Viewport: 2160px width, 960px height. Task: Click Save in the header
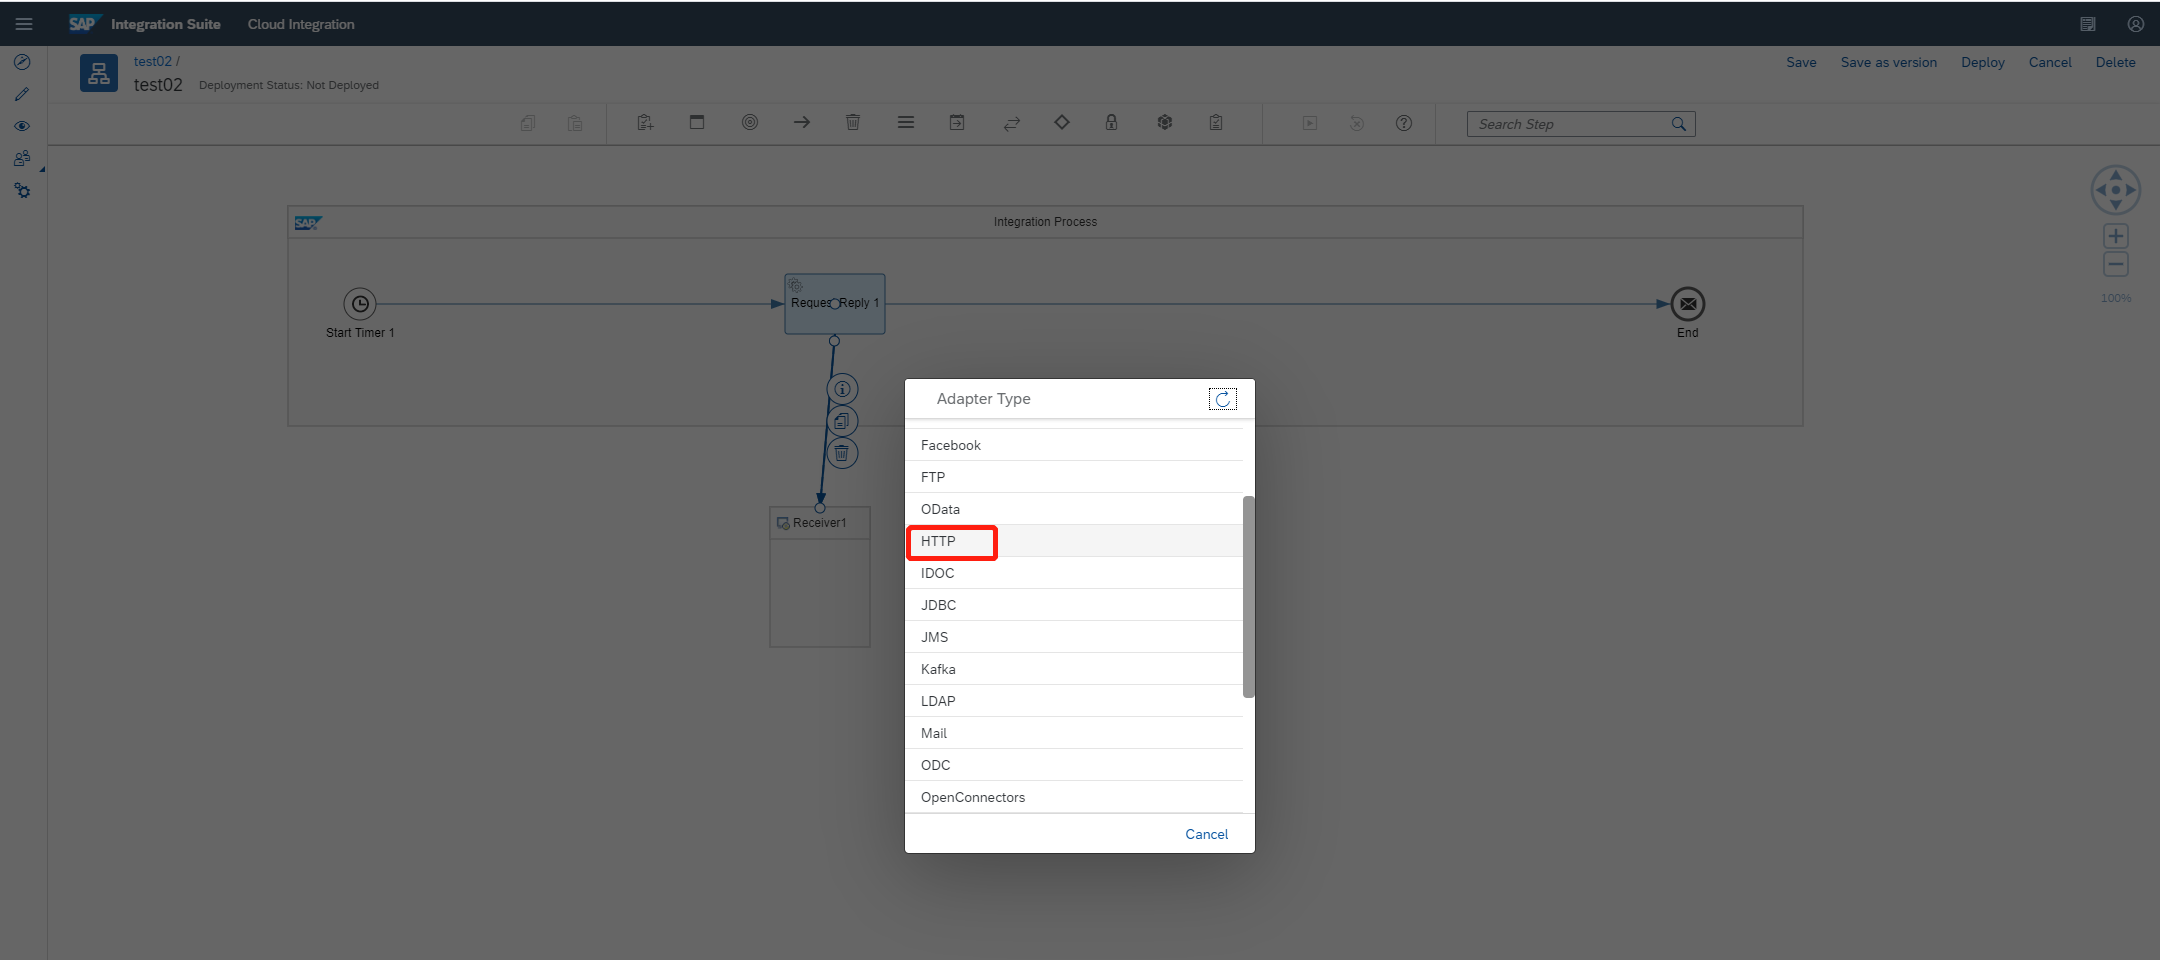(1801, 62)
